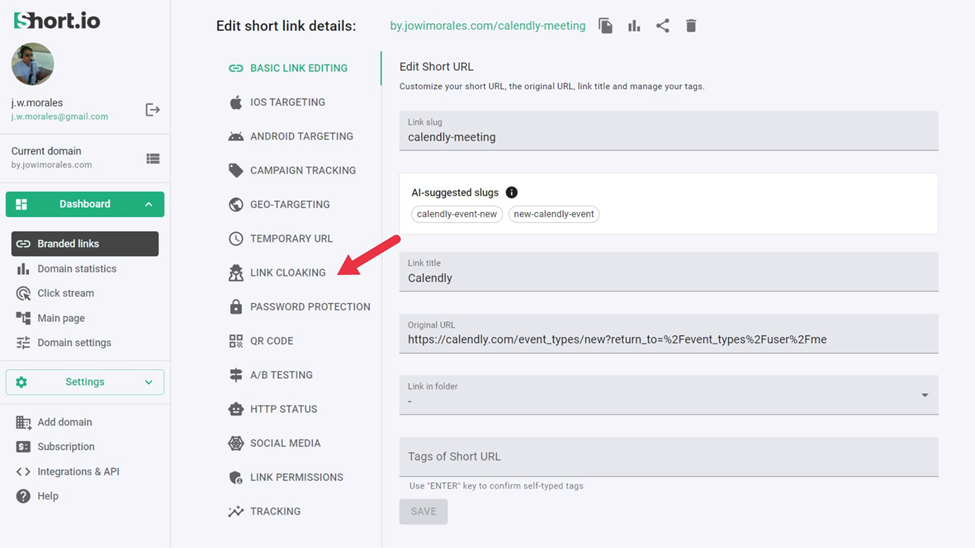Open Click stream page
The width and height of the screenshot is (975, 548).
tap(65, 293)
